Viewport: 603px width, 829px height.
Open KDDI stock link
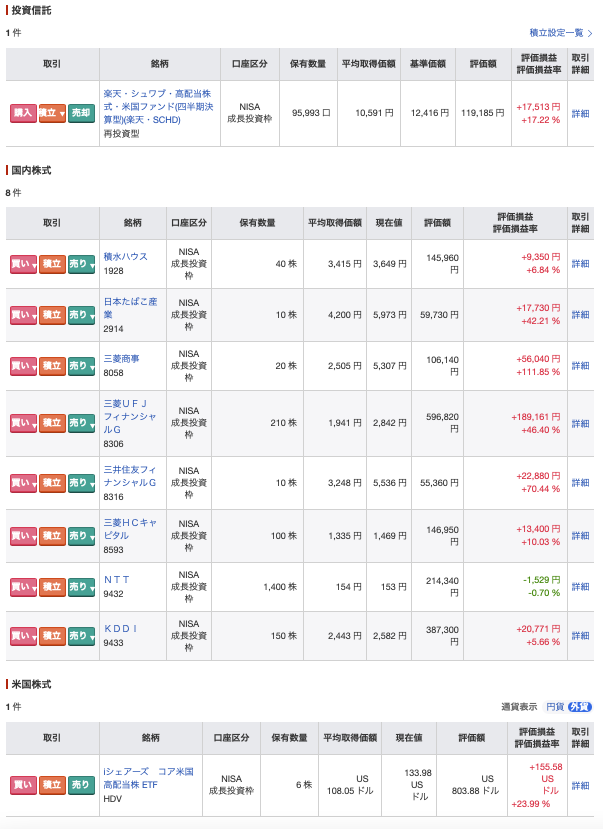pos(120,629)
